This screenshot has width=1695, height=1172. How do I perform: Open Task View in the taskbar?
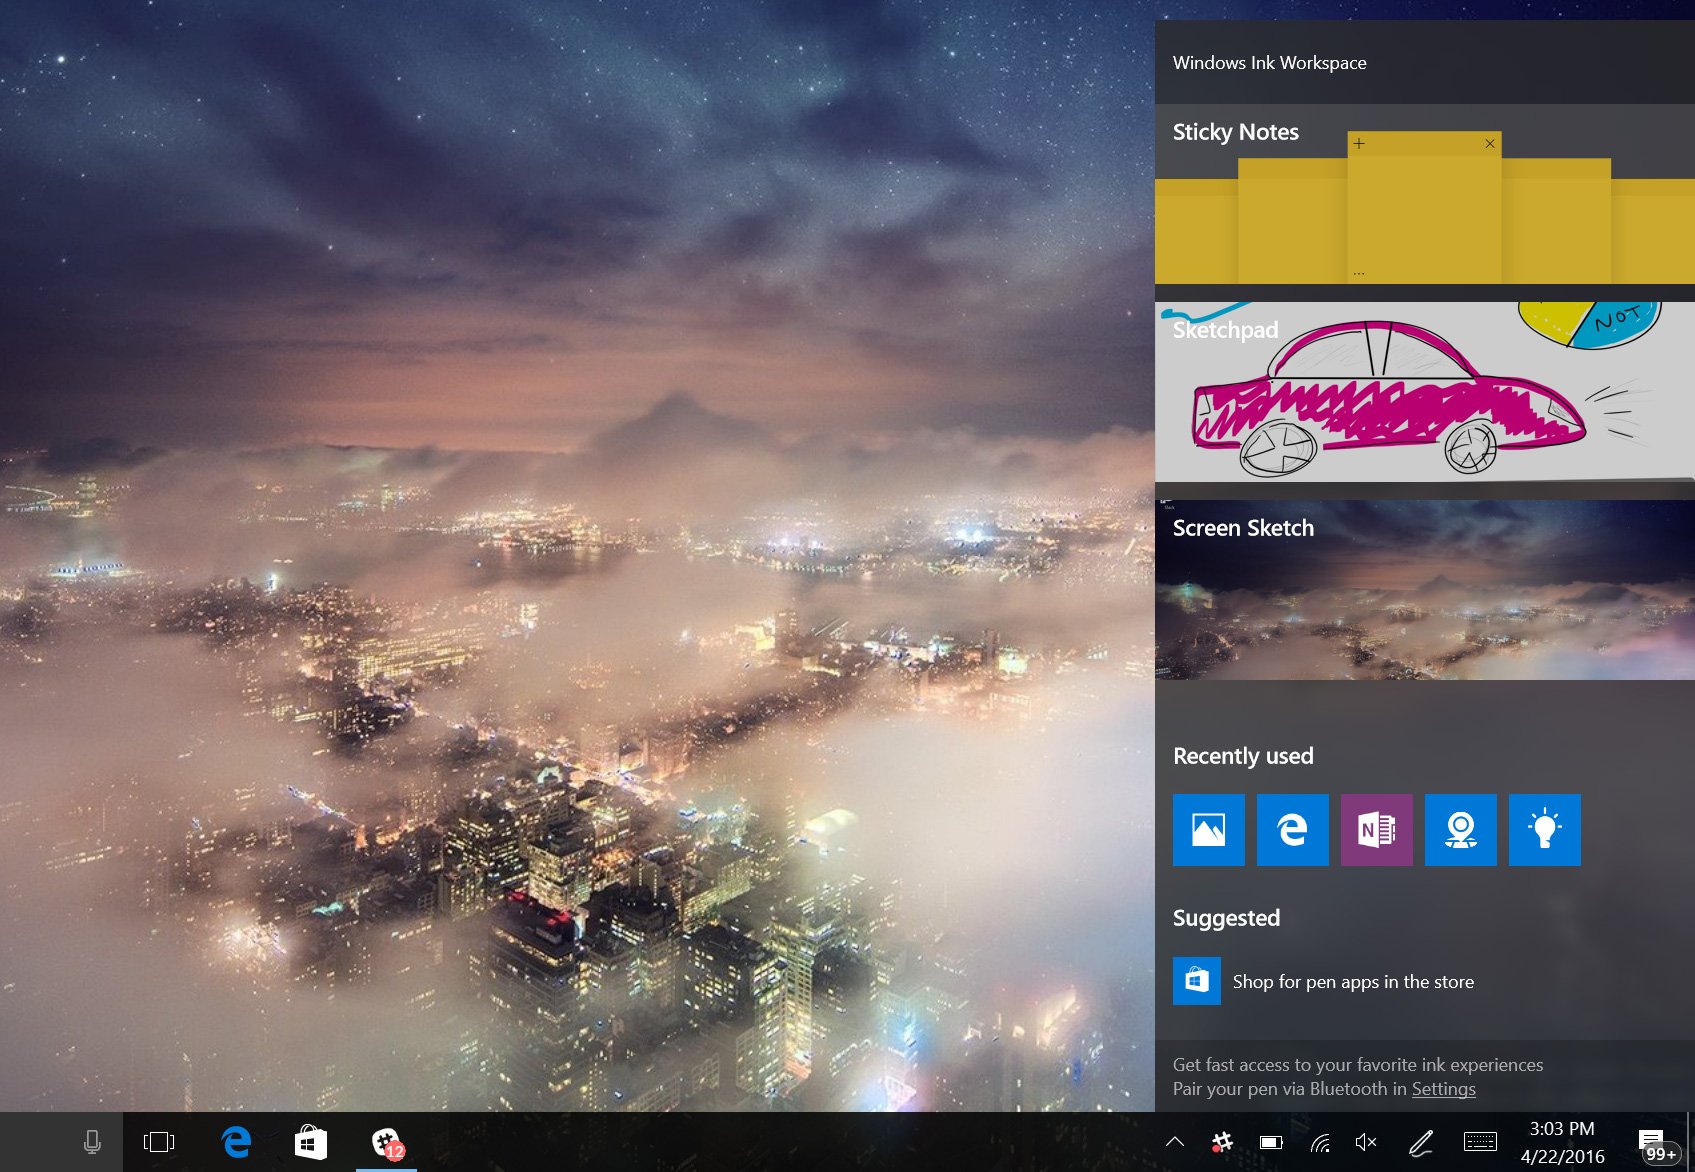click(159, 1142)
